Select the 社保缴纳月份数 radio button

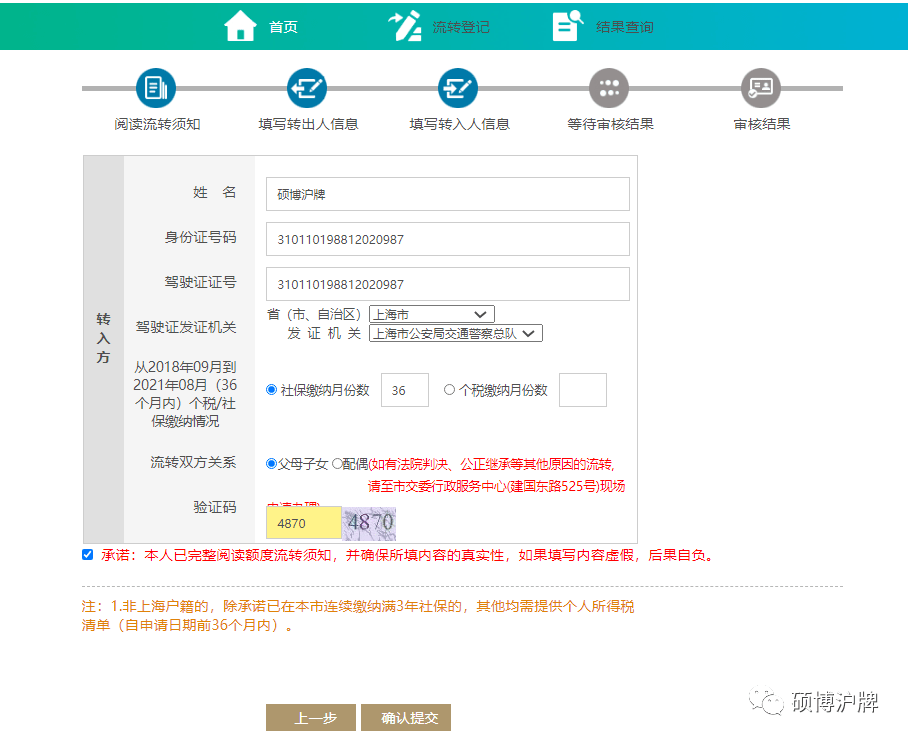[270, 389]
